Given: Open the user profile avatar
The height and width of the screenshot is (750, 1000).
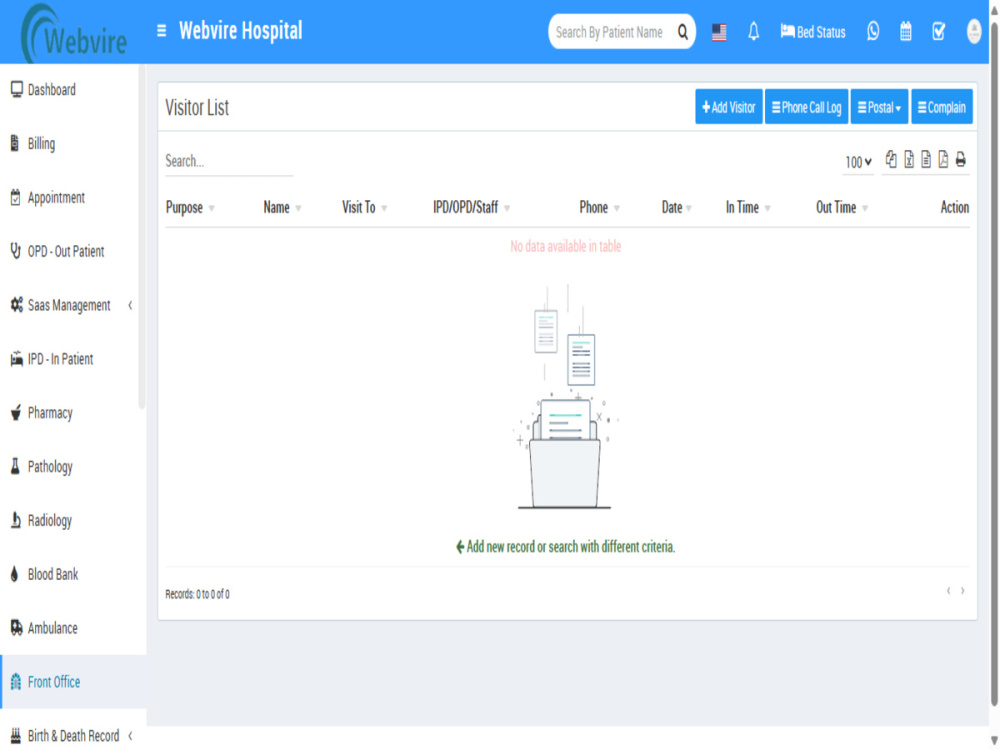Looking at the screenshot, I should (x=974, y=31).
